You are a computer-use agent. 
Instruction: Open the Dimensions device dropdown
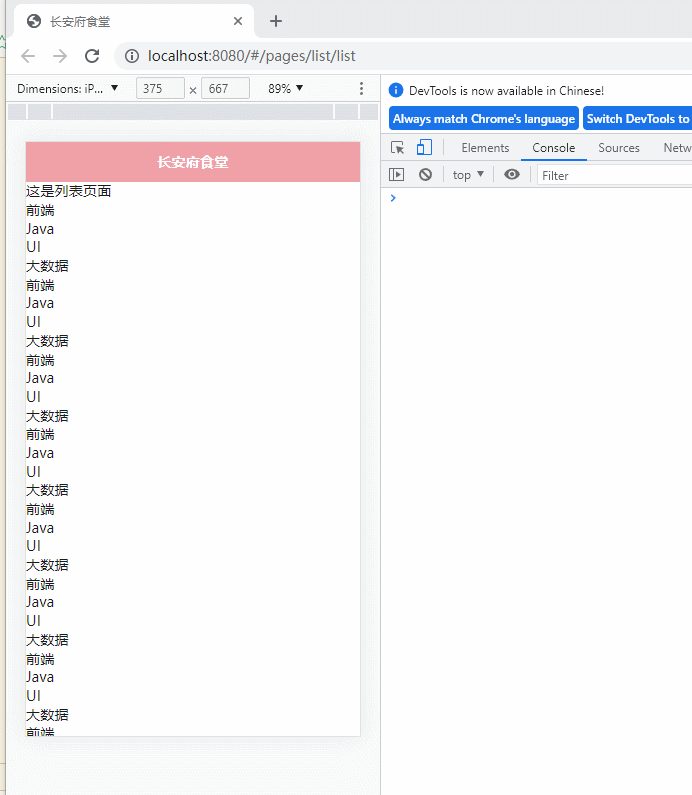click(x=67, y=89)
